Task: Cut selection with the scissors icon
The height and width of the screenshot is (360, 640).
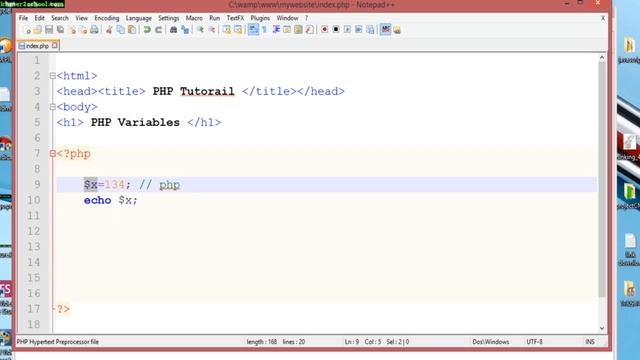Action: pyautogui.click(x=109, y=30)
